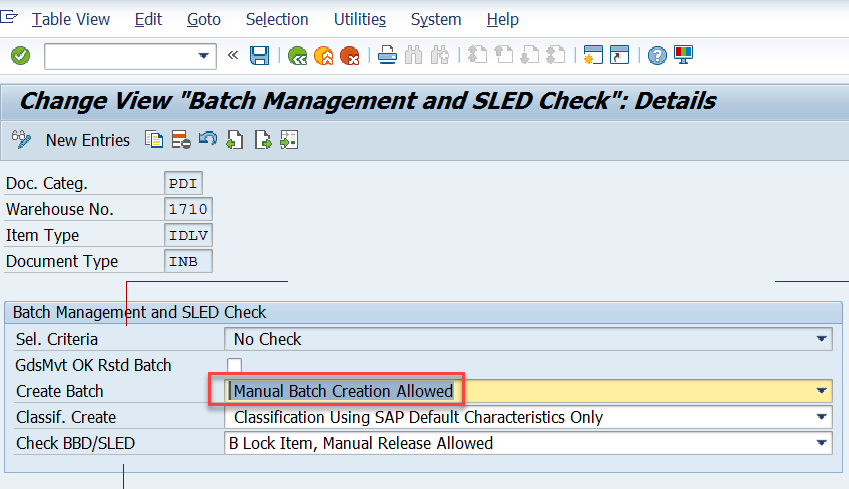This screenshot has height=489, width=849.
Task: Click the Last Page icon
Action: coord(556,56)
